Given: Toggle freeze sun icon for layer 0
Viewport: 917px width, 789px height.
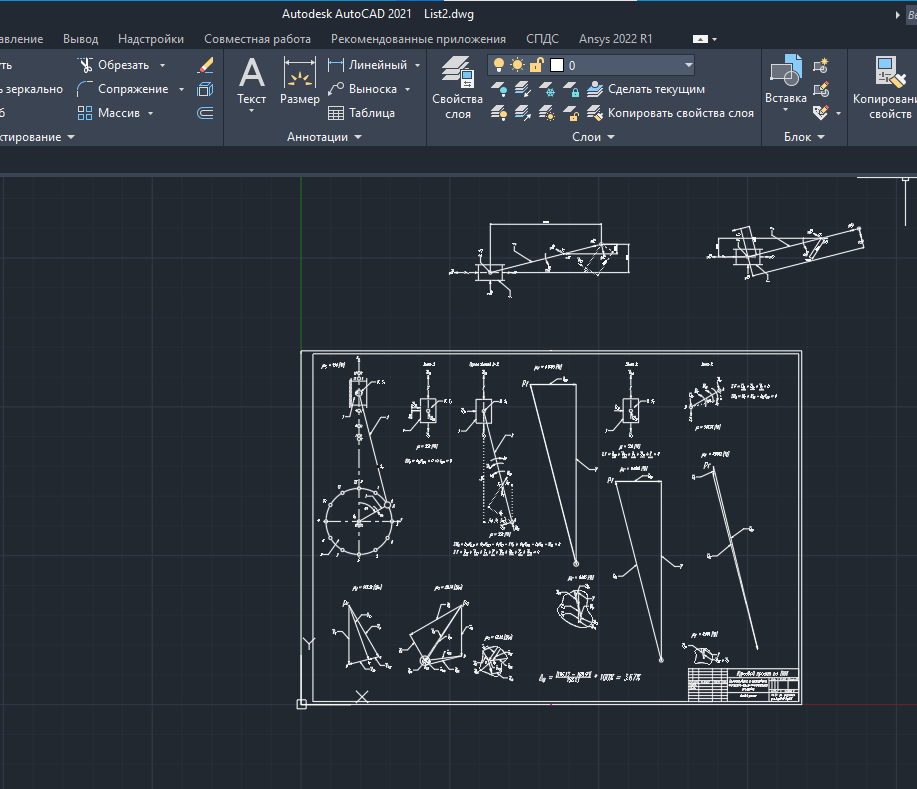Looking at the screenshot, I should (x=517, y=65).
